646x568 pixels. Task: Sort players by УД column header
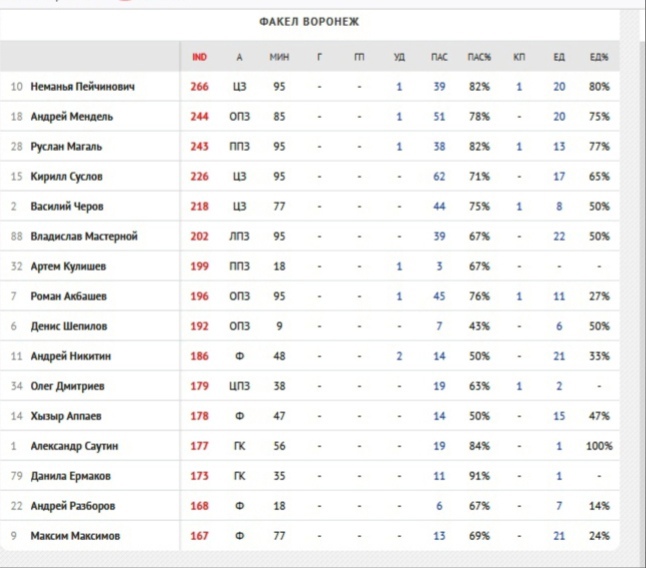pos(399,57)
